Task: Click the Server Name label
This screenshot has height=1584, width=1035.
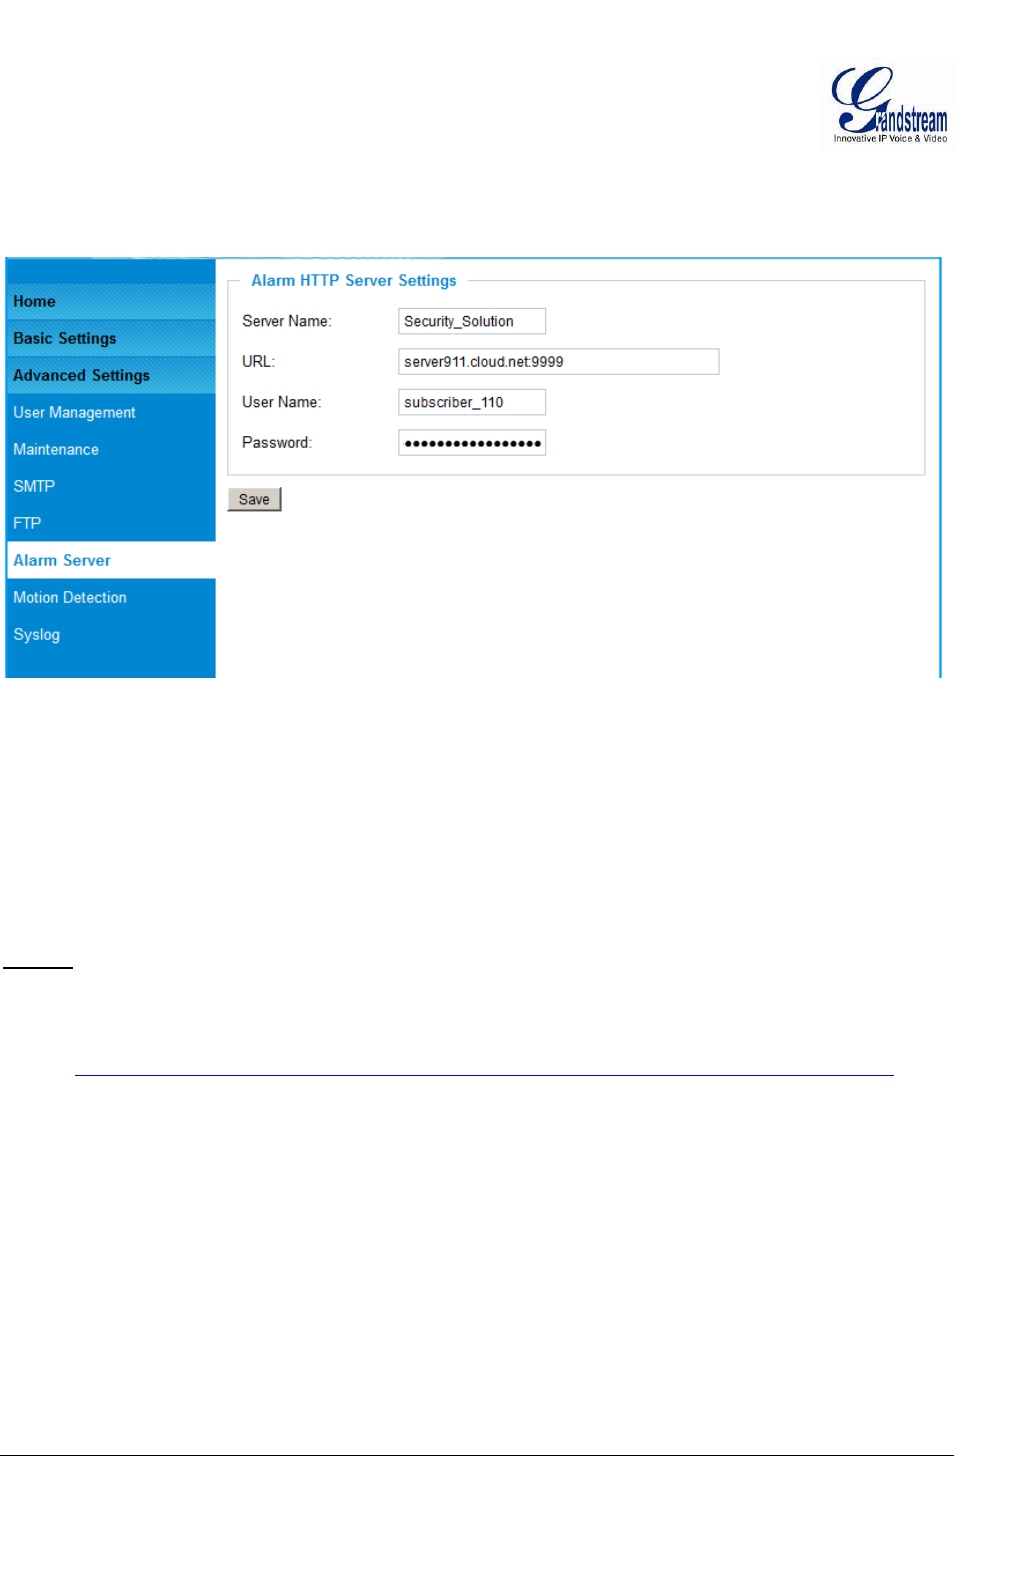Action: (x=287, y=321)
